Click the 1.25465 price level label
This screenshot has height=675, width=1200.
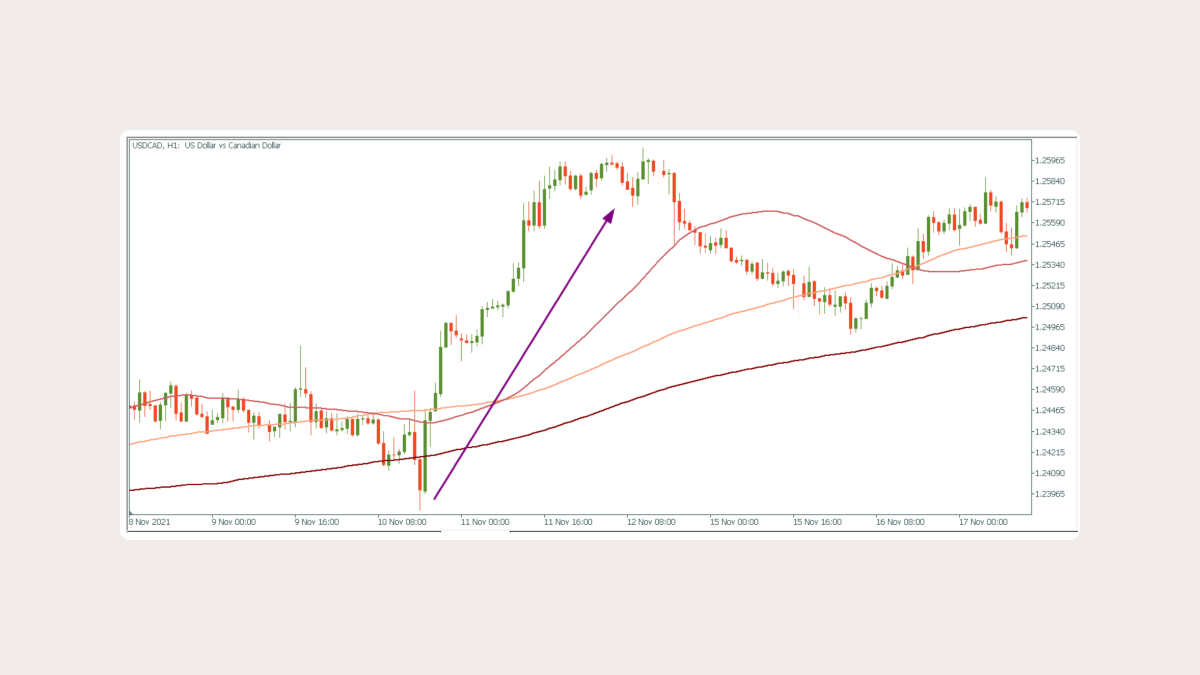pos(1051,244)
